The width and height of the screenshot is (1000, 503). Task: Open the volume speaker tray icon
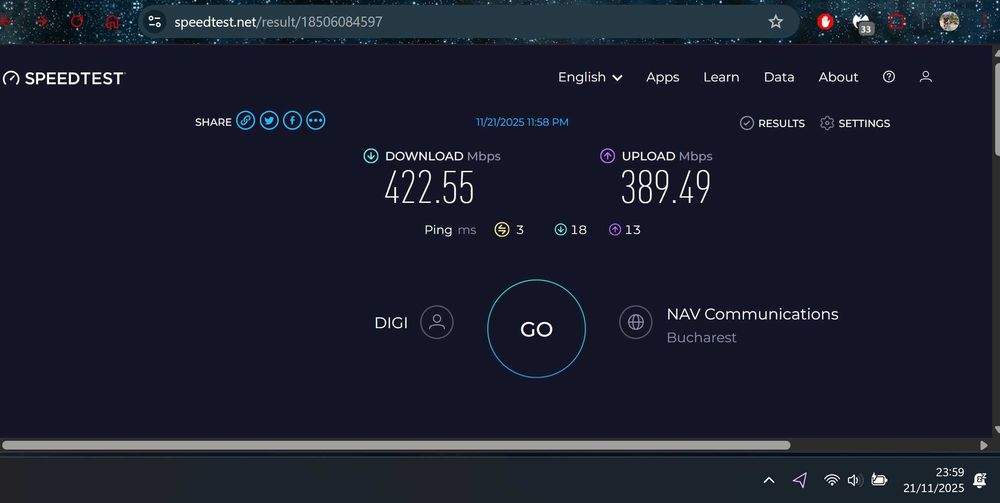tap(855, 480)
